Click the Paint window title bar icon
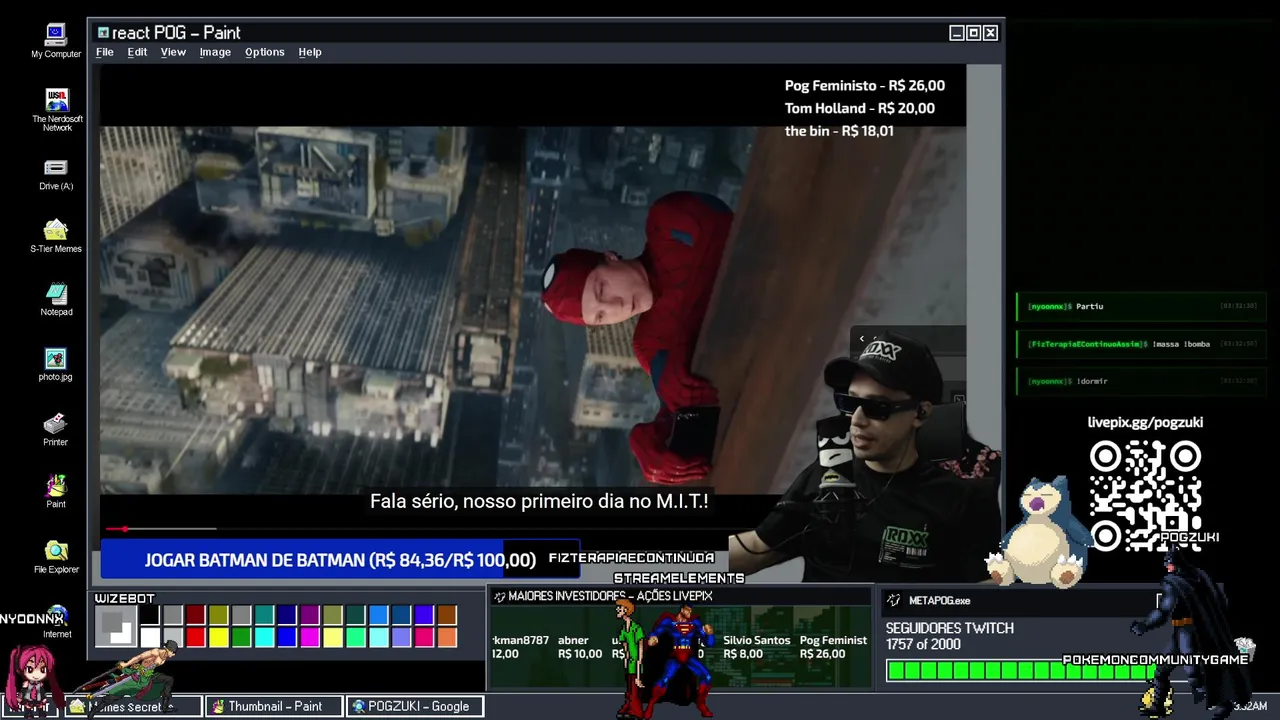Viewport: 1280px width, 720px height. click(103, 33)
